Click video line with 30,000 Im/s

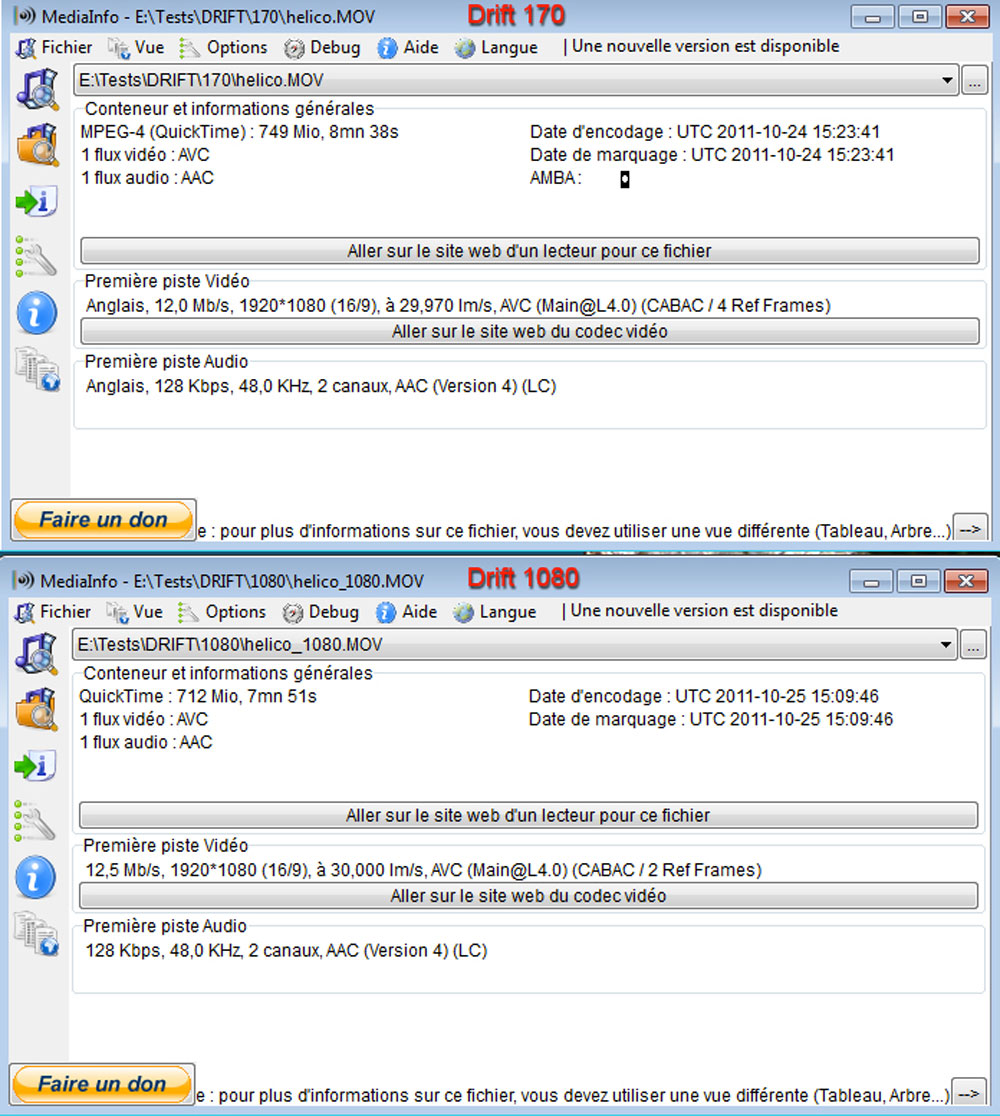pyautogui.click(x=423, y=870)
